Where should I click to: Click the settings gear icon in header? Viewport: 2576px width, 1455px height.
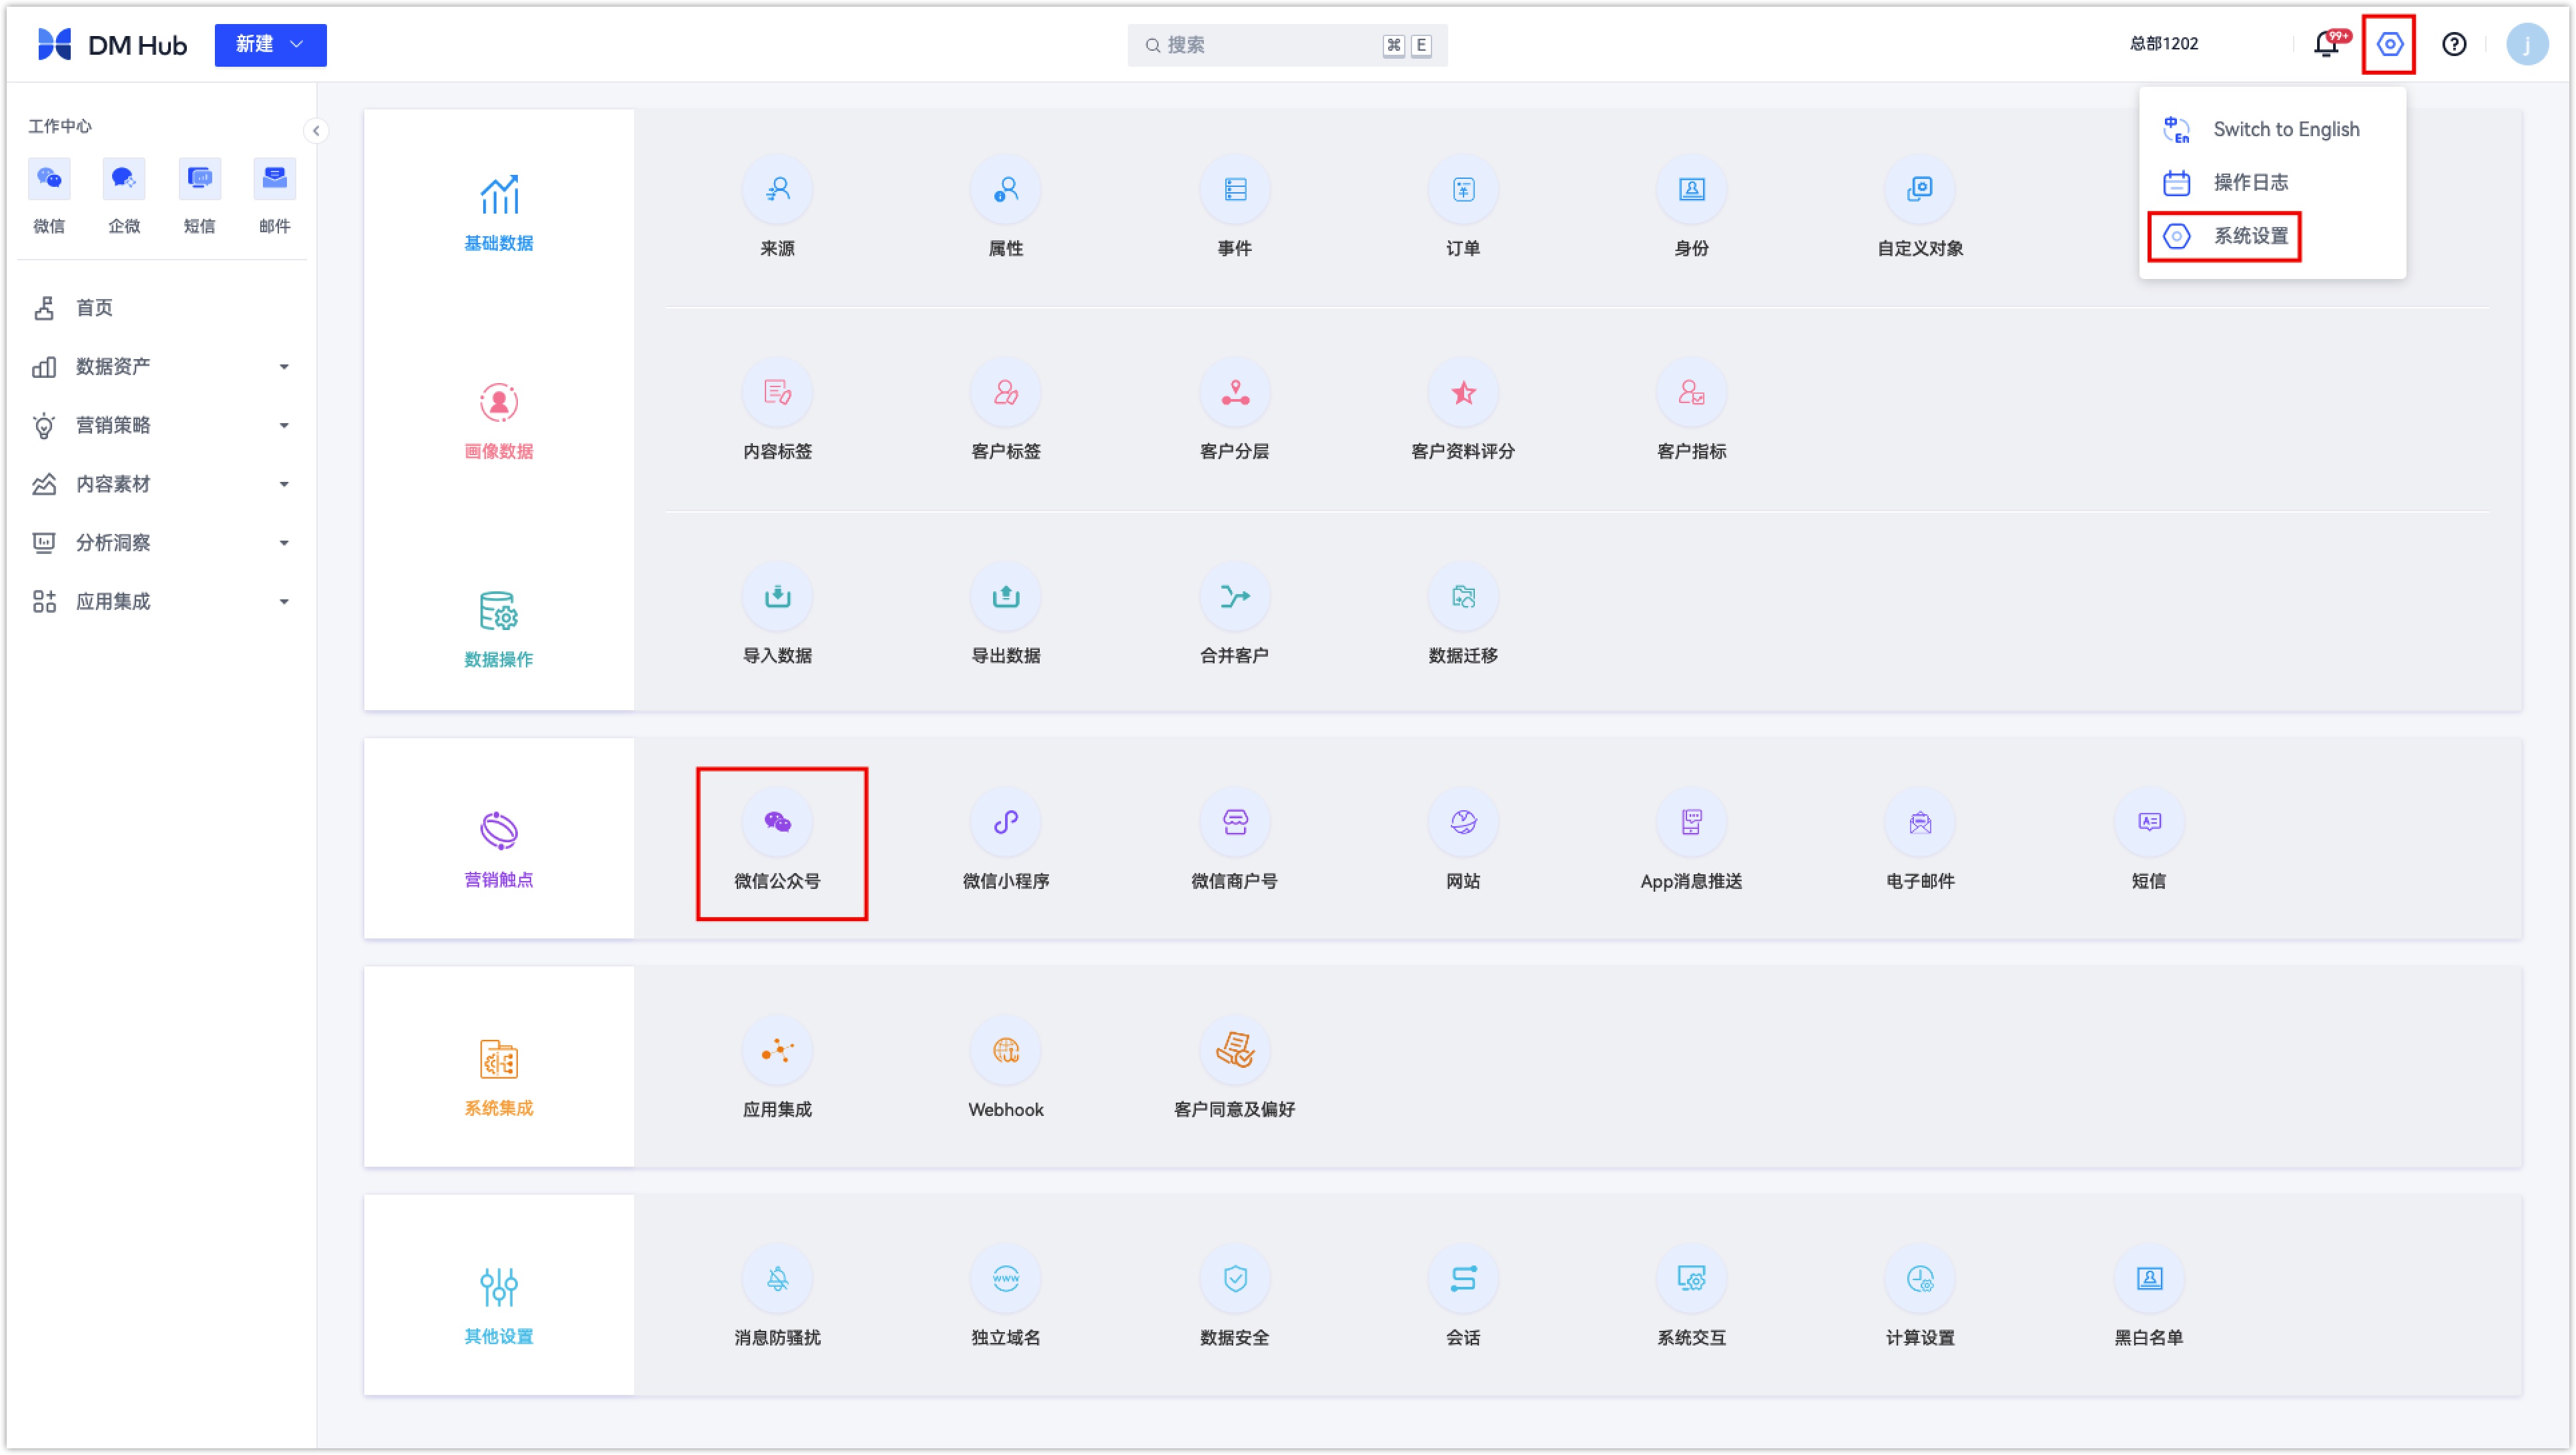2389,45
